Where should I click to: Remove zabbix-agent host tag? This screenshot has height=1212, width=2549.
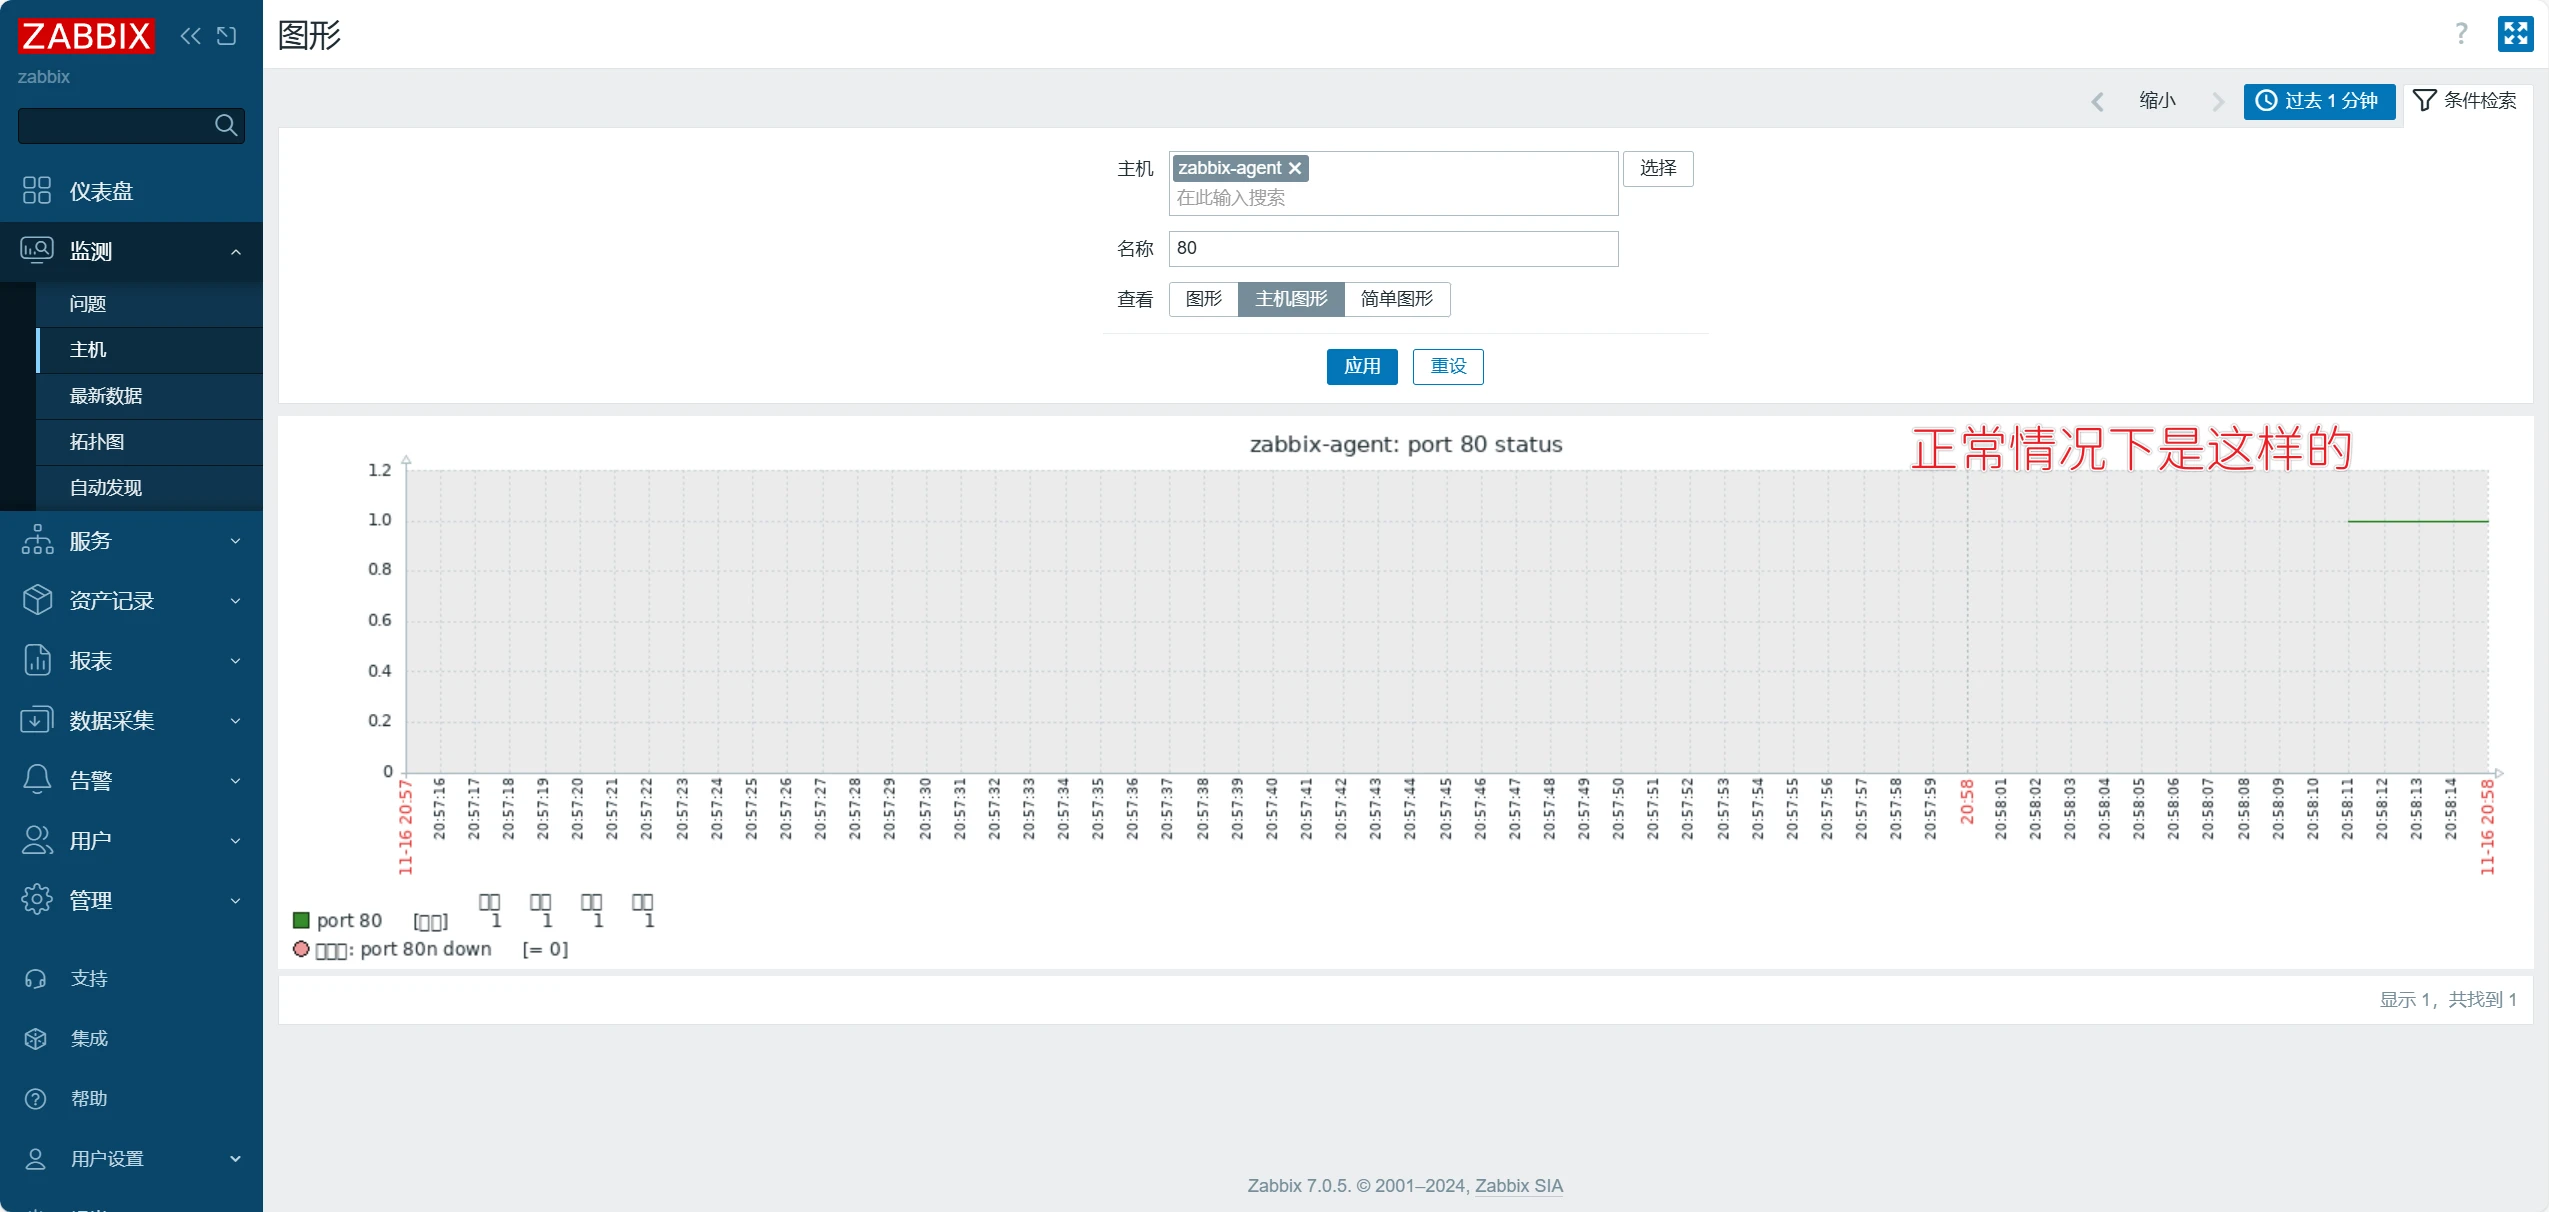coord(1295,168)
